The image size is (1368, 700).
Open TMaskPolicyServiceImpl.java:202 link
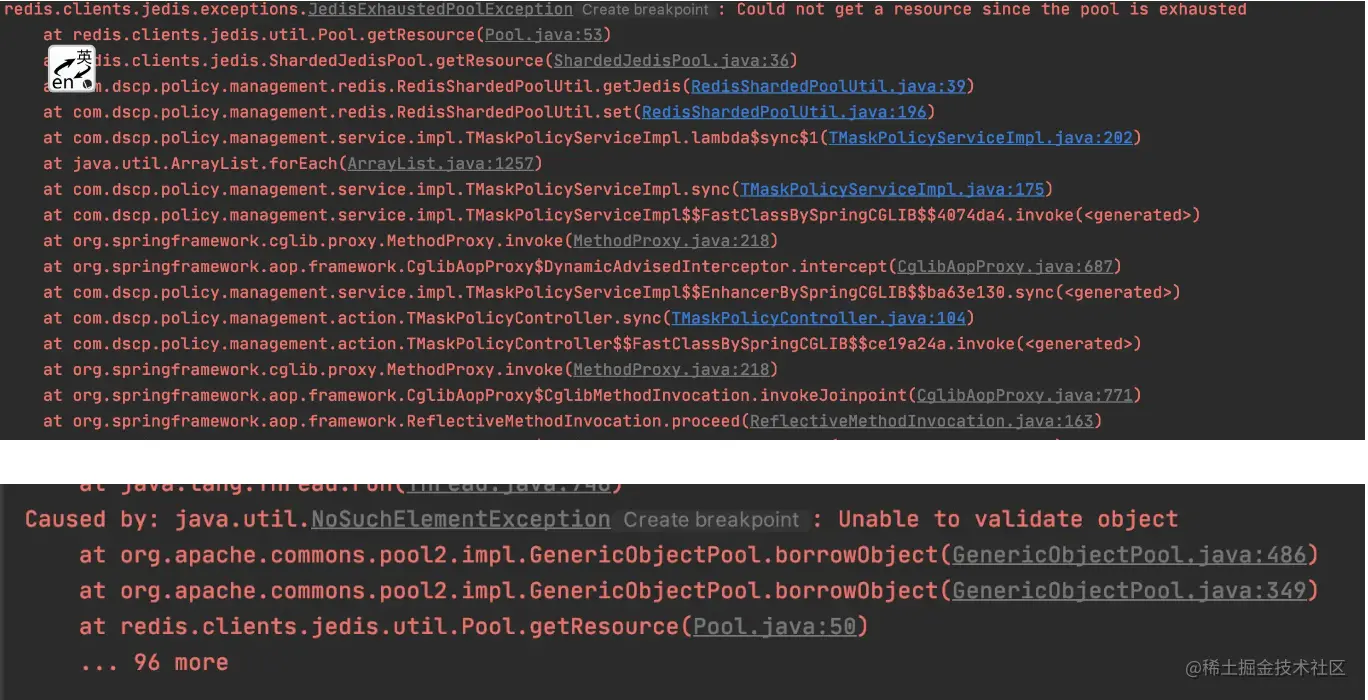click(x=981, y=138)
